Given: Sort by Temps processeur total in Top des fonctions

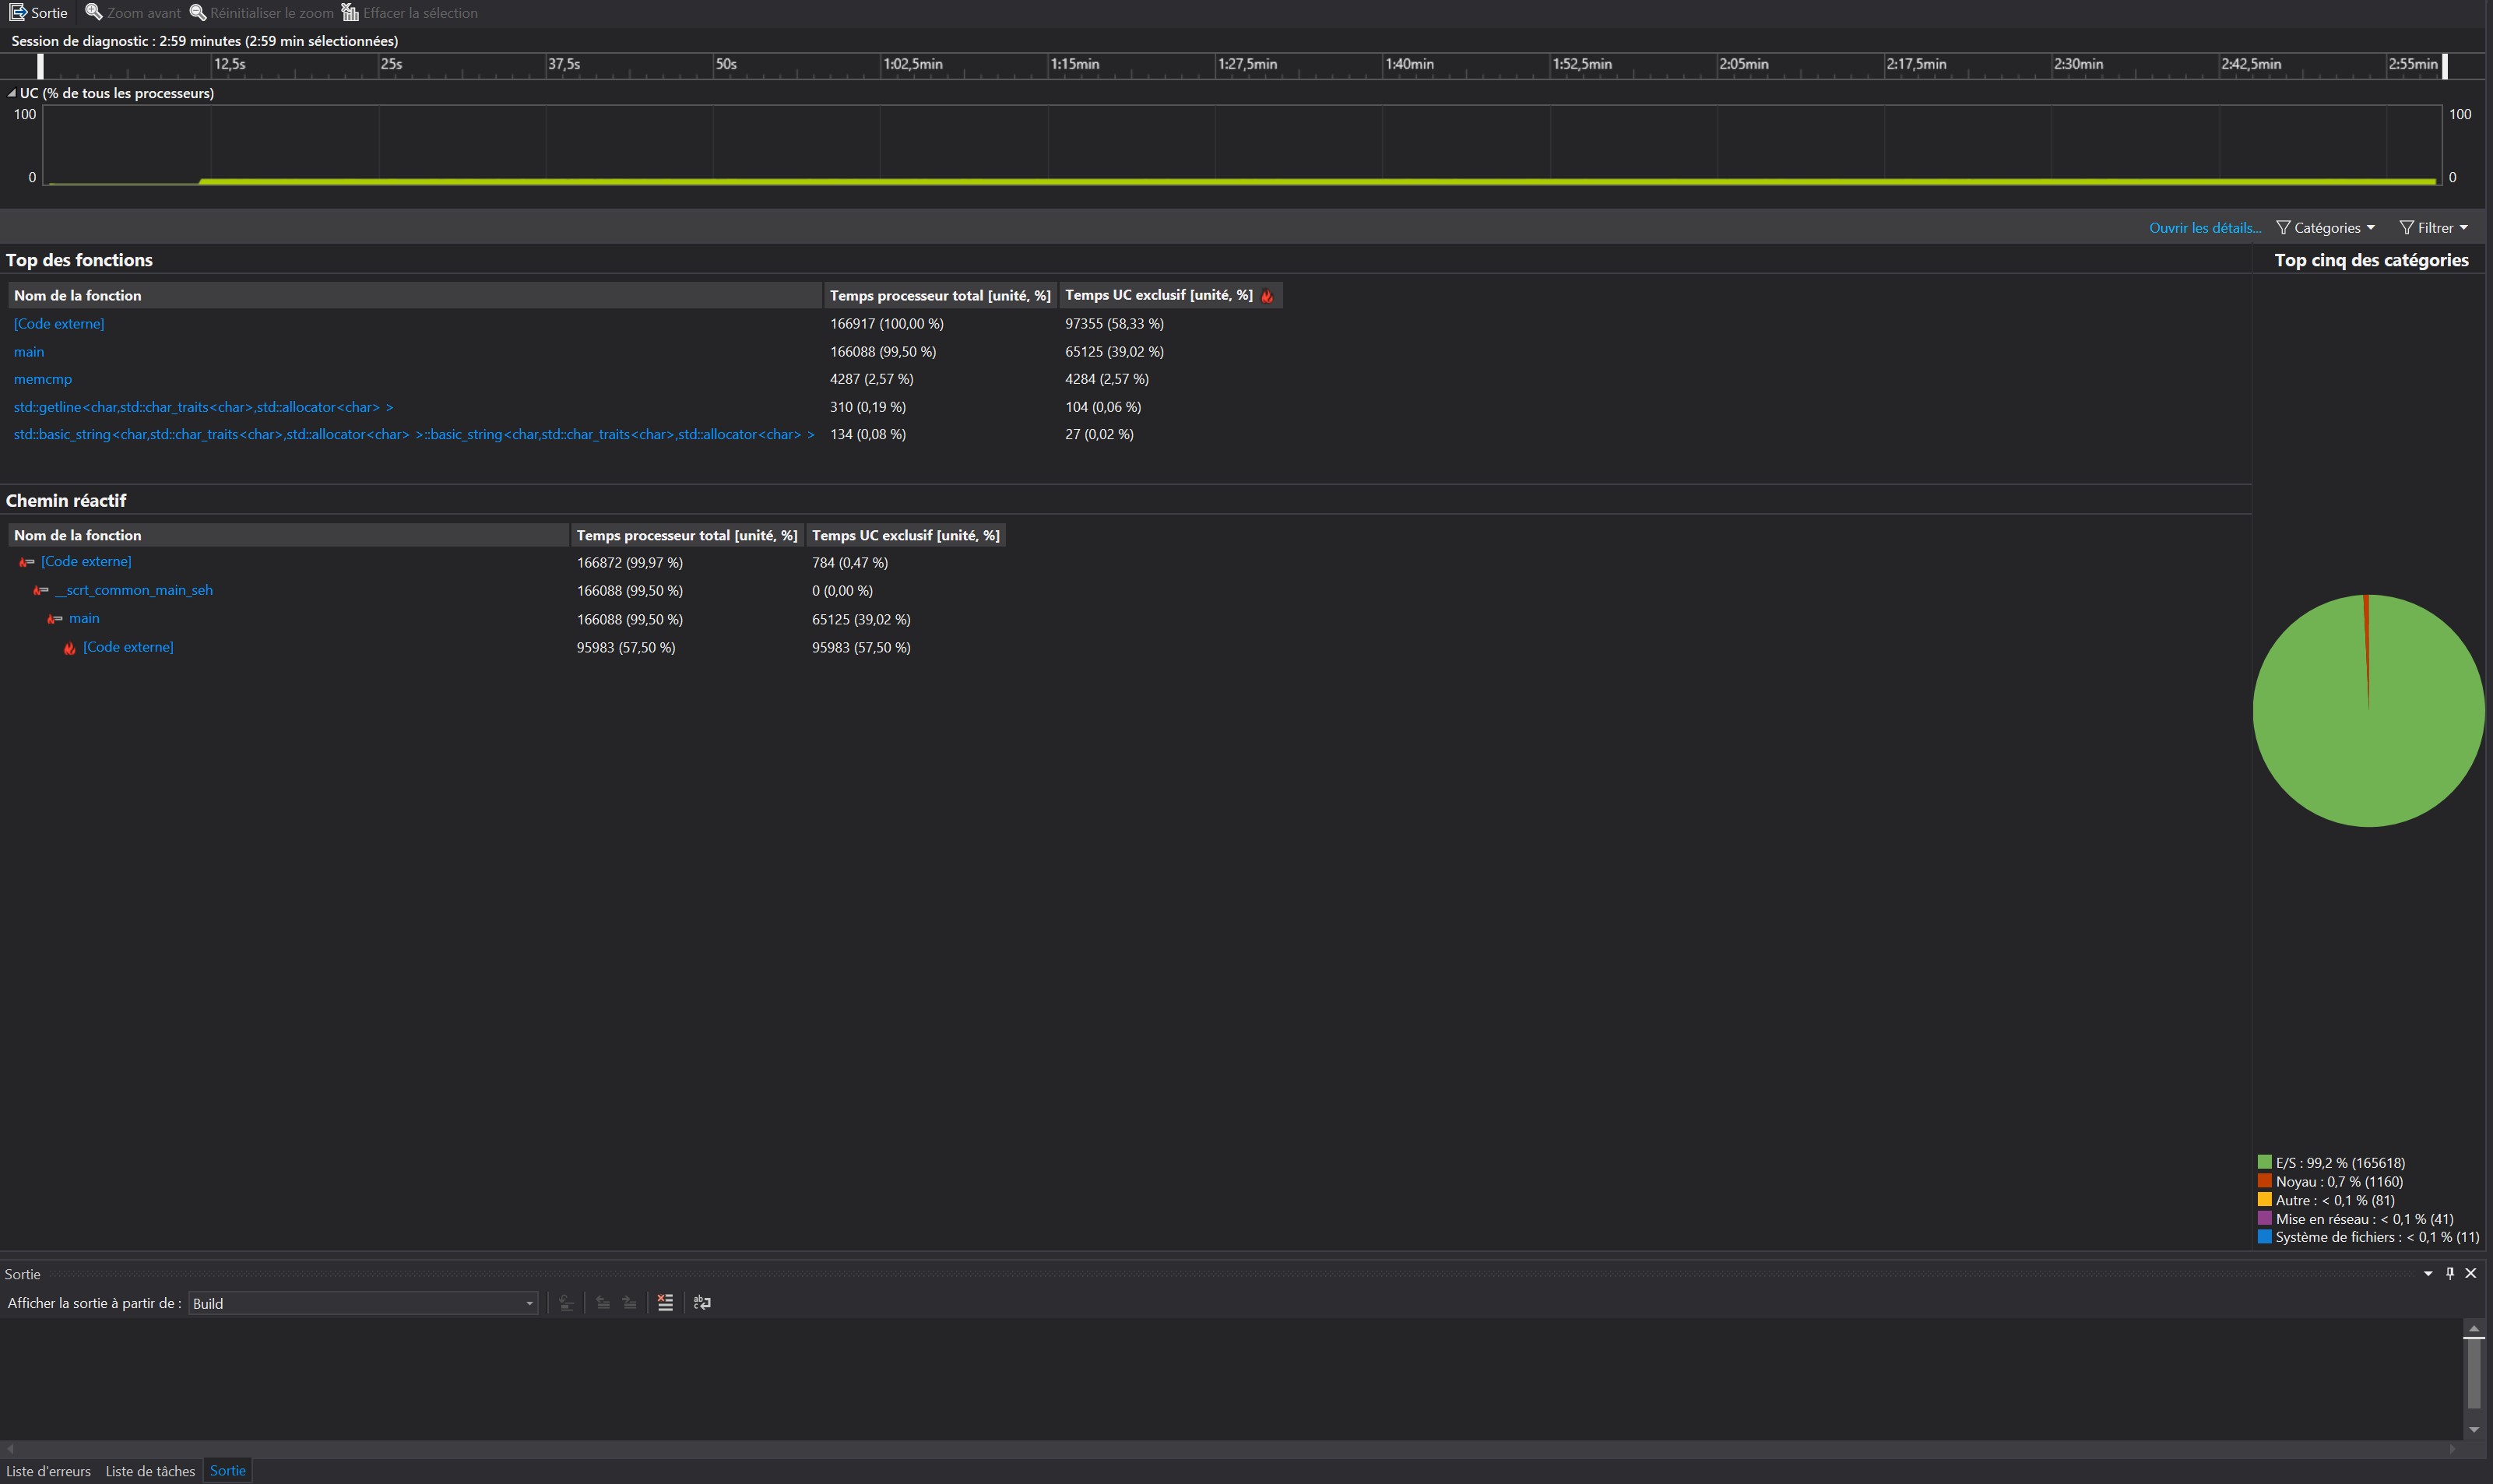Looking at the screenshot, I should tap(940, 295).
